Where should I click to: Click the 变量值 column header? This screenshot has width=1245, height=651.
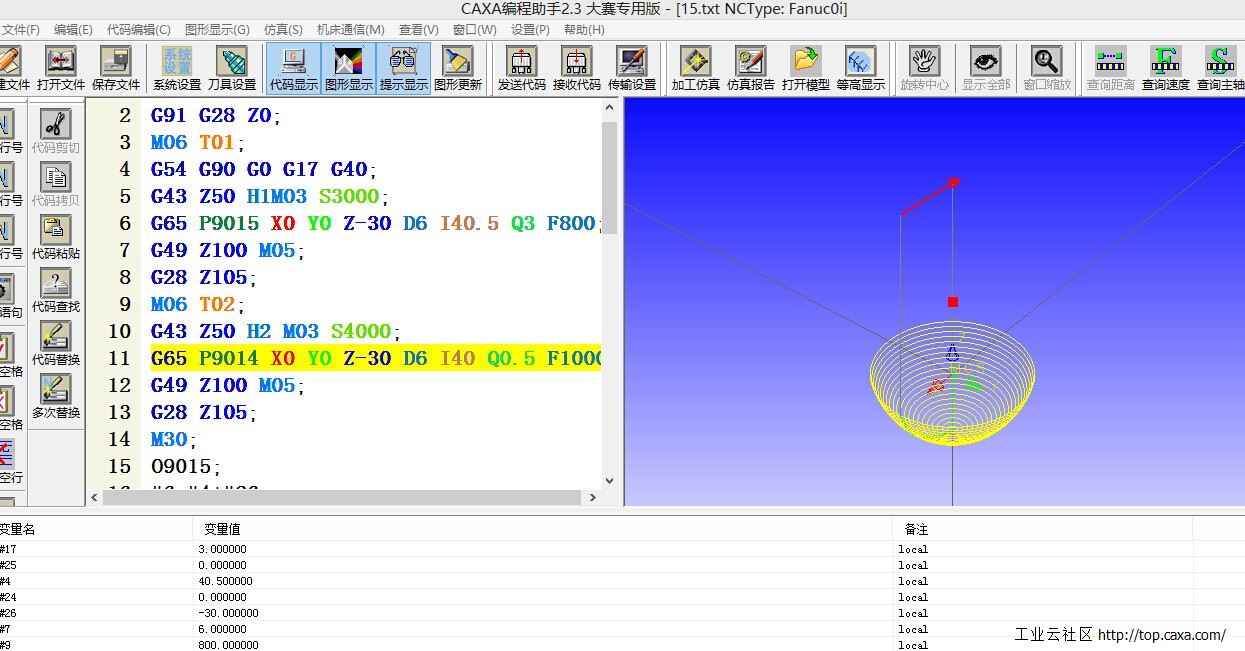[x=222, y=529]
